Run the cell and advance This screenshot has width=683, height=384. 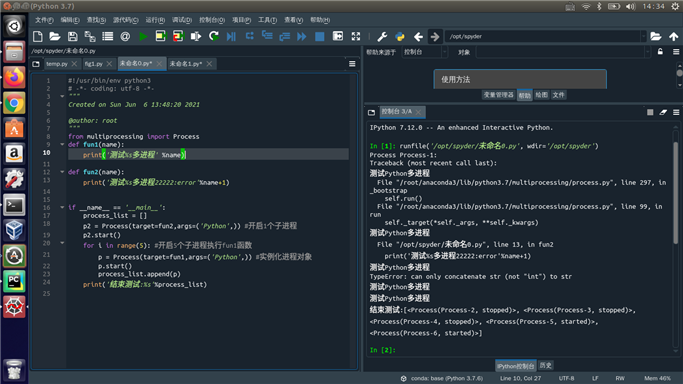(178, 37)
